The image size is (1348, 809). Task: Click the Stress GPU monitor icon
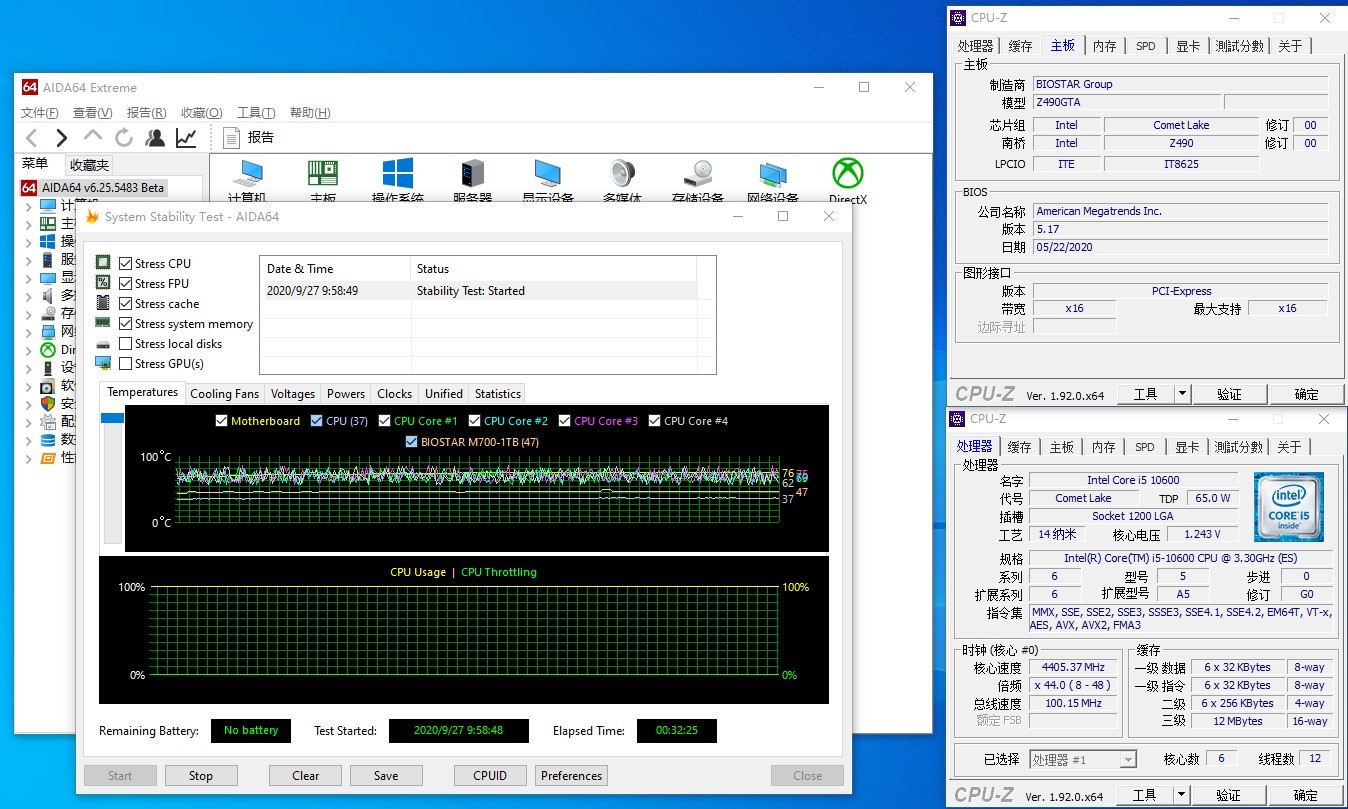click(103, 363)
